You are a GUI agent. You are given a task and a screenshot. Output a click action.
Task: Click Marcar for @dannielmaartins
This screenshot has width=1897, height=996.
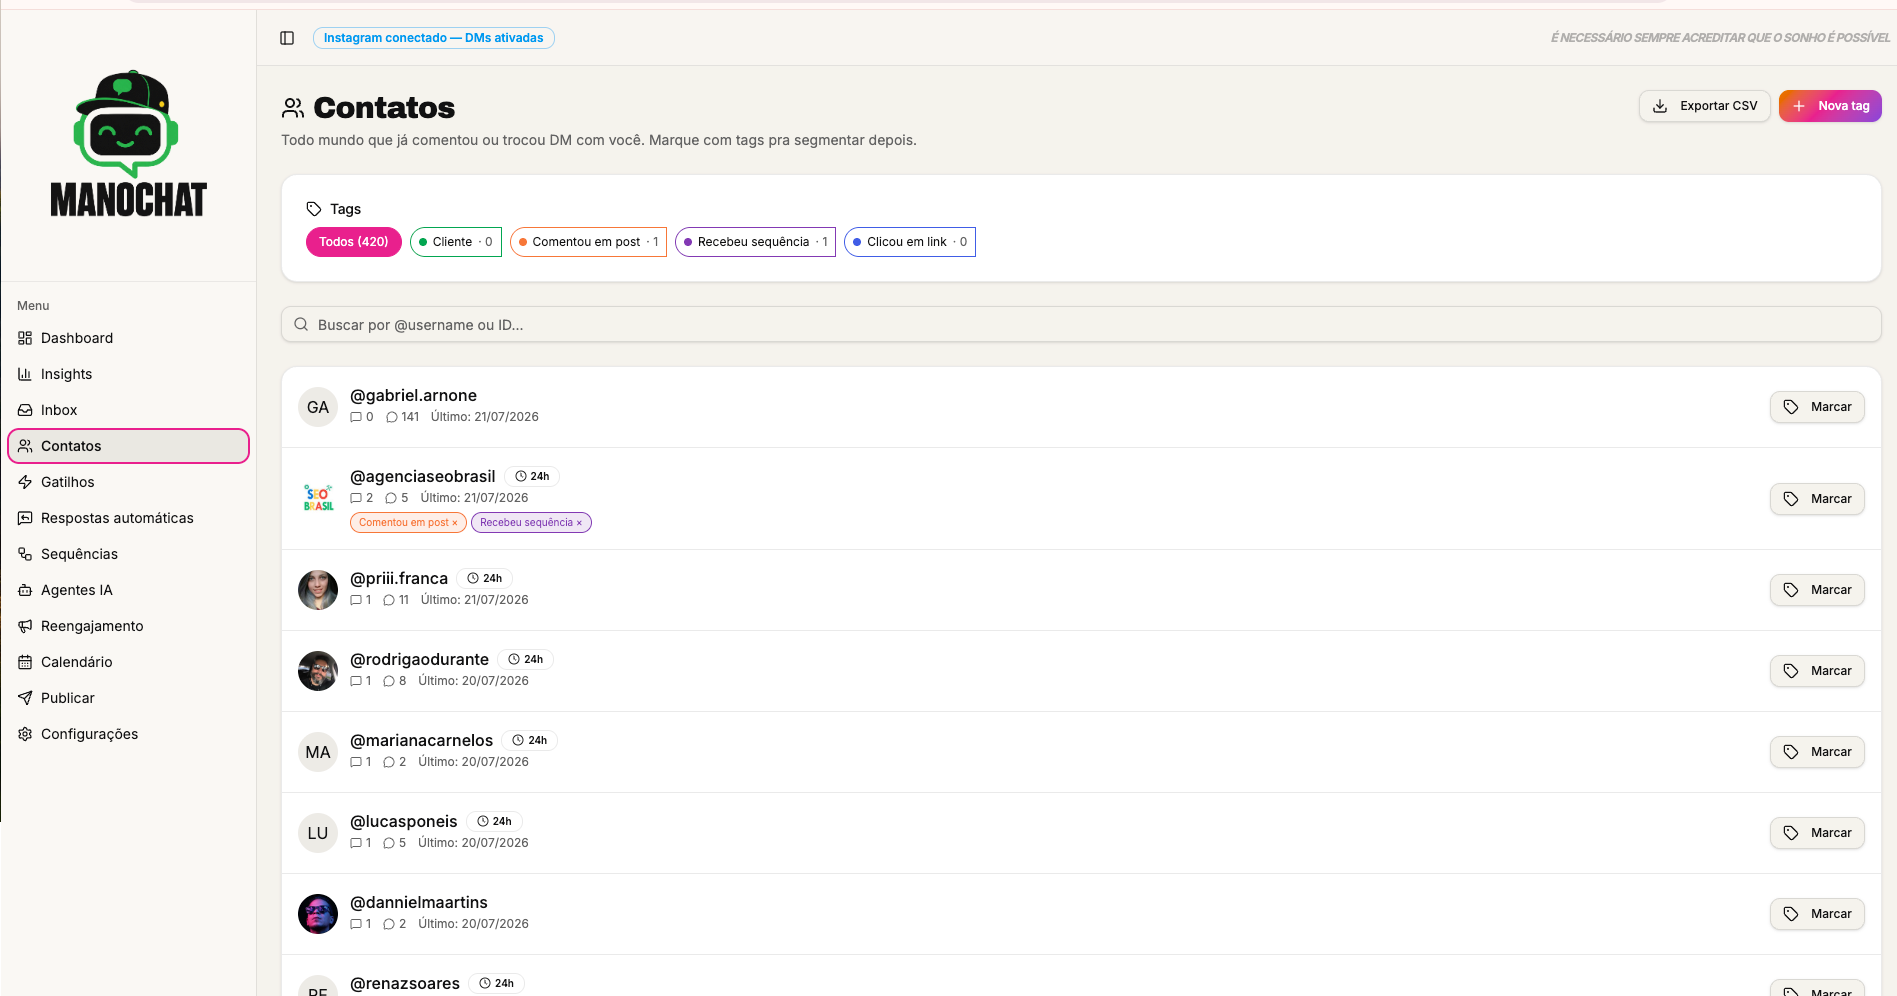[x=1817, y=914]
